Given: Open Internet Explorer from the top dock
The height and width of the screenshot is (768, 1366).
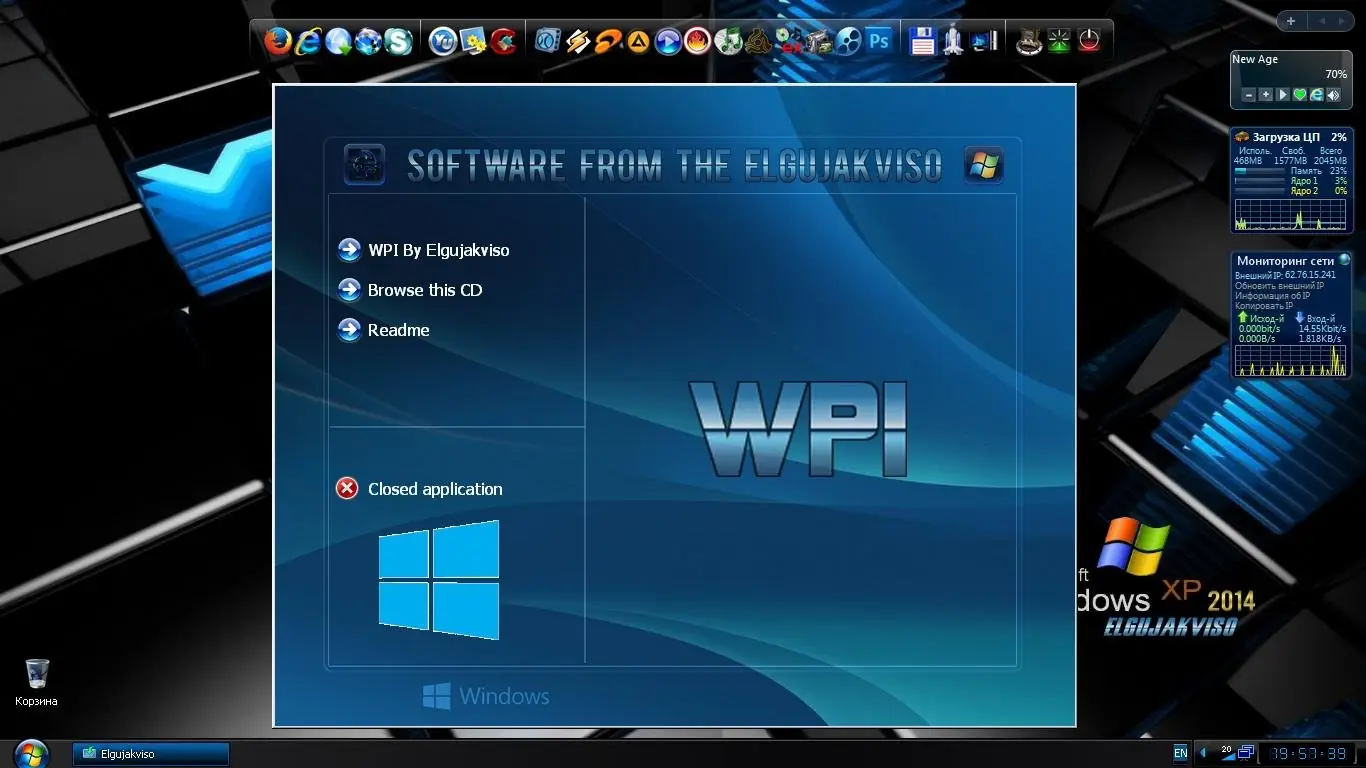Looking at the screenshot, I should [309, 41].
